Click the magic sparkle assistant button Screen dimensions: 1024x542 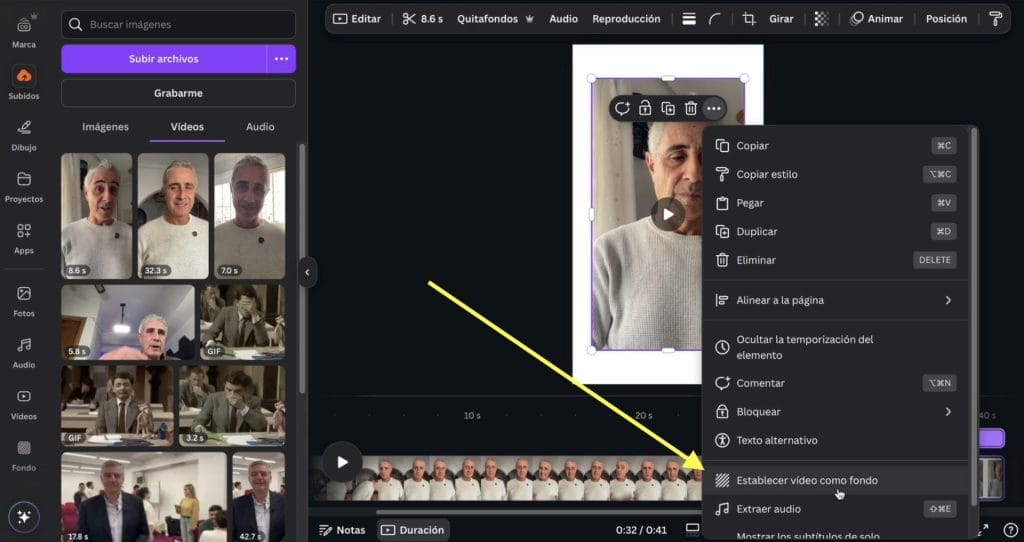pos(24,516)
